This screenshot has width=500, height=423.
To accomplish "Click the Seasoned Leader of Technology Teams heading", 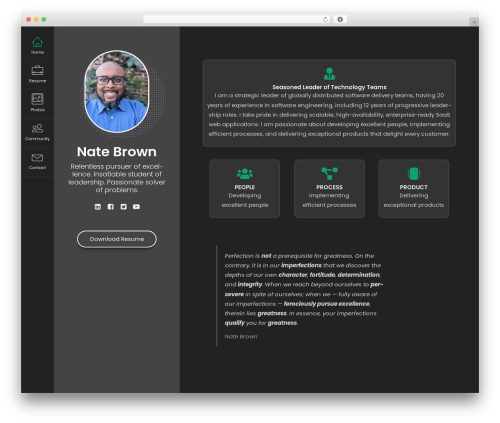I will (329, 87).
